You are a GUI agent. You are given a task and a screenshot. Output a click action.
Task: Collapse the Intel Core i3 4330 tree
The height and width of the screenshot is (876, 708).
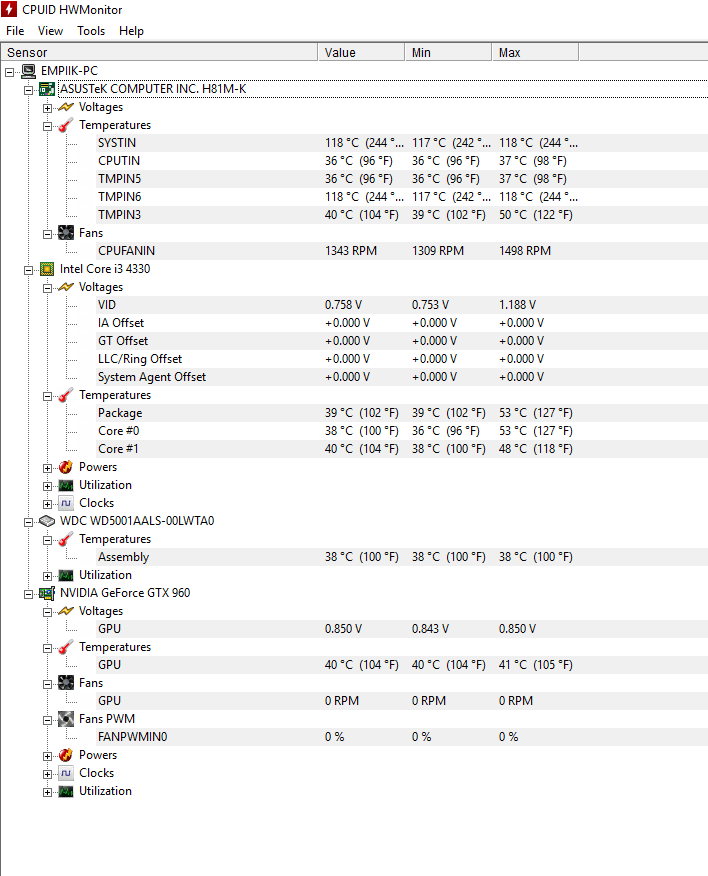[x=28, y=269]
